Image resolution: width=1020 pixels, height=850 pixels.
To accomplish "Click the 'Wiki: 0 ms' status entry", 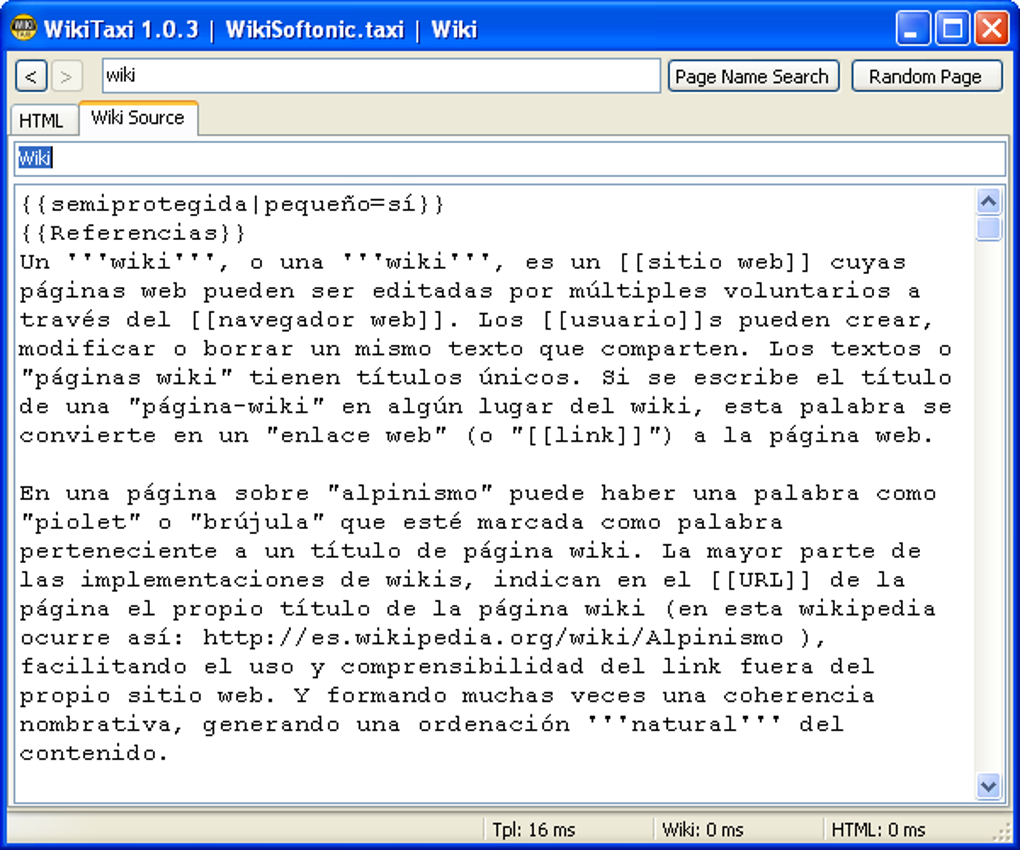I will pos(703,830).
